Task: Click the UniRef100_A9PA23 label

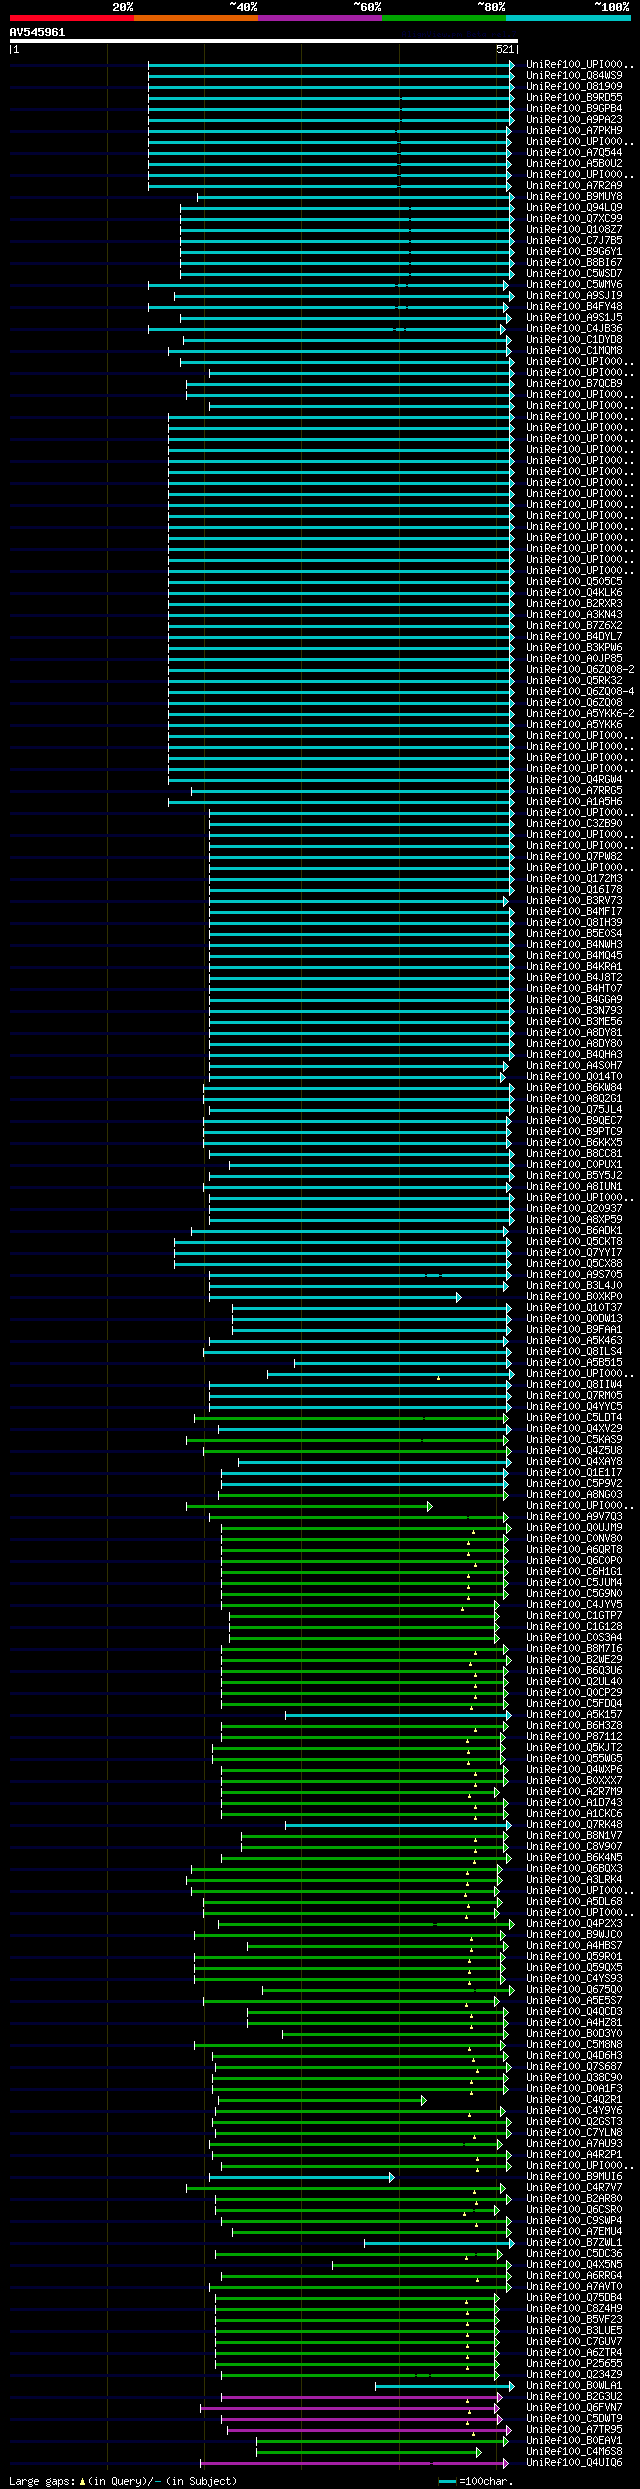Action: (574, 119)
